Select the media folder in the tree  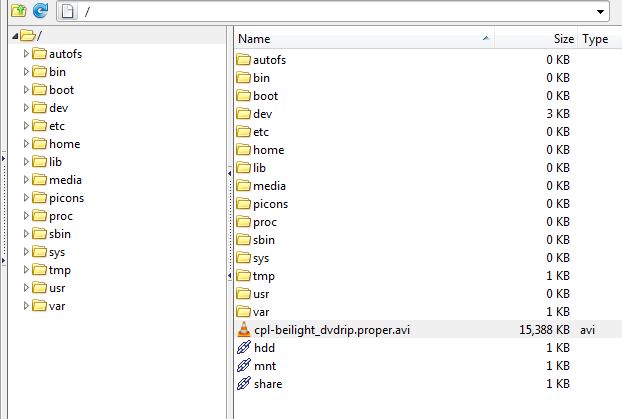pyautogui.click(x=67, y=180)
